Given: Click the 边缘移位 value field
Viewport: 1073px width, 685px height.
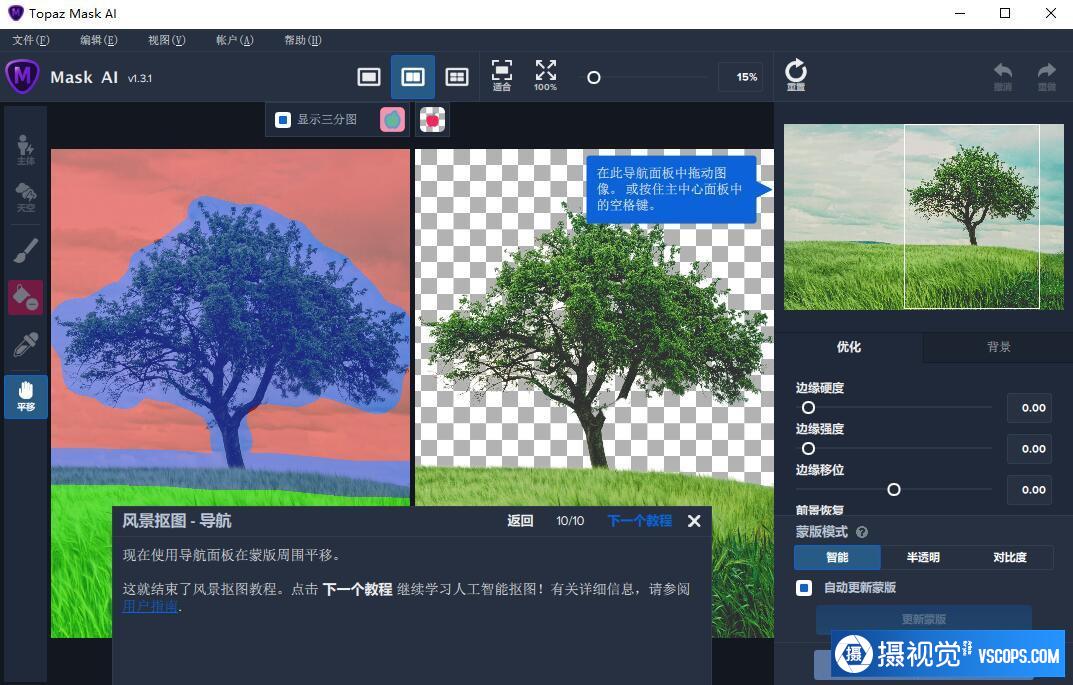Looking at the screenshot, I should coord(1029,490).
